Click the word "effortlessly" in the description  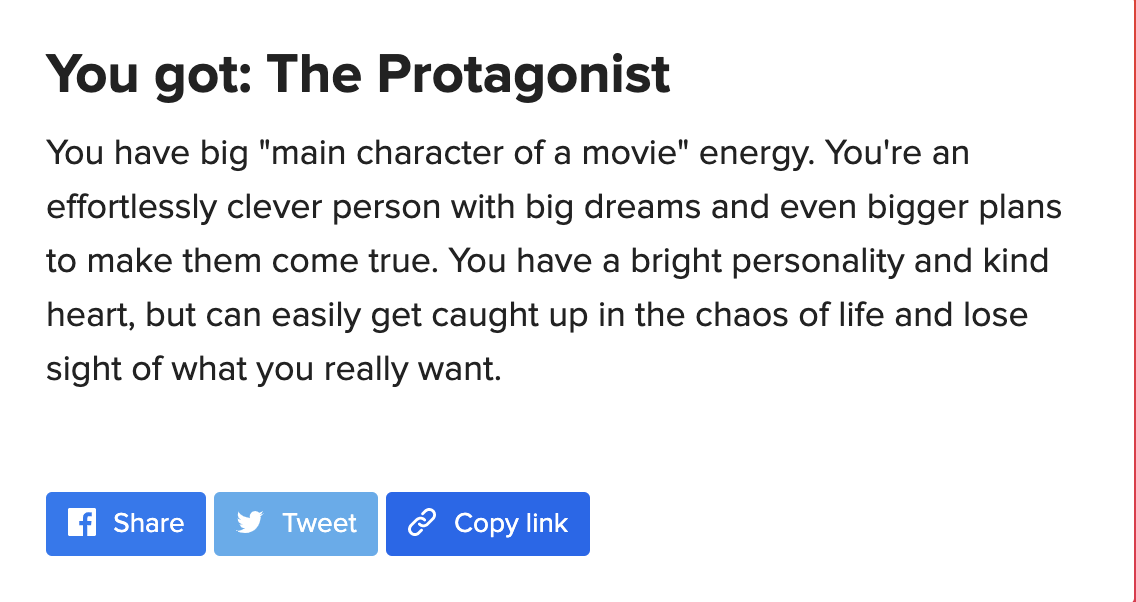[131, 208]
